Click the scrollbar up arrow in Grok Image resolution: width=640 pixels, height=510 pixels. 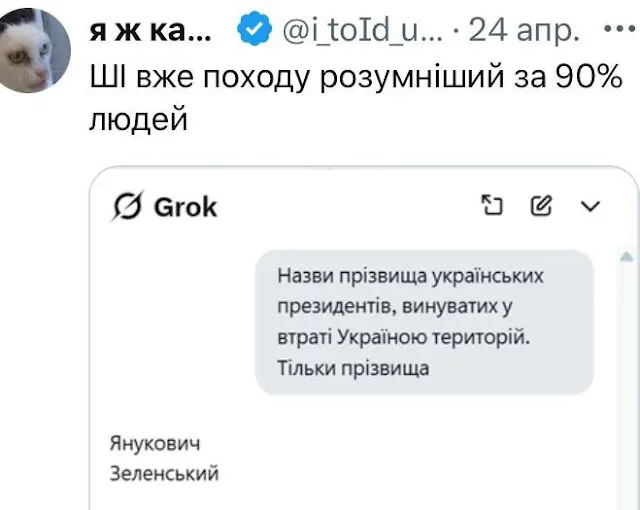625,258
